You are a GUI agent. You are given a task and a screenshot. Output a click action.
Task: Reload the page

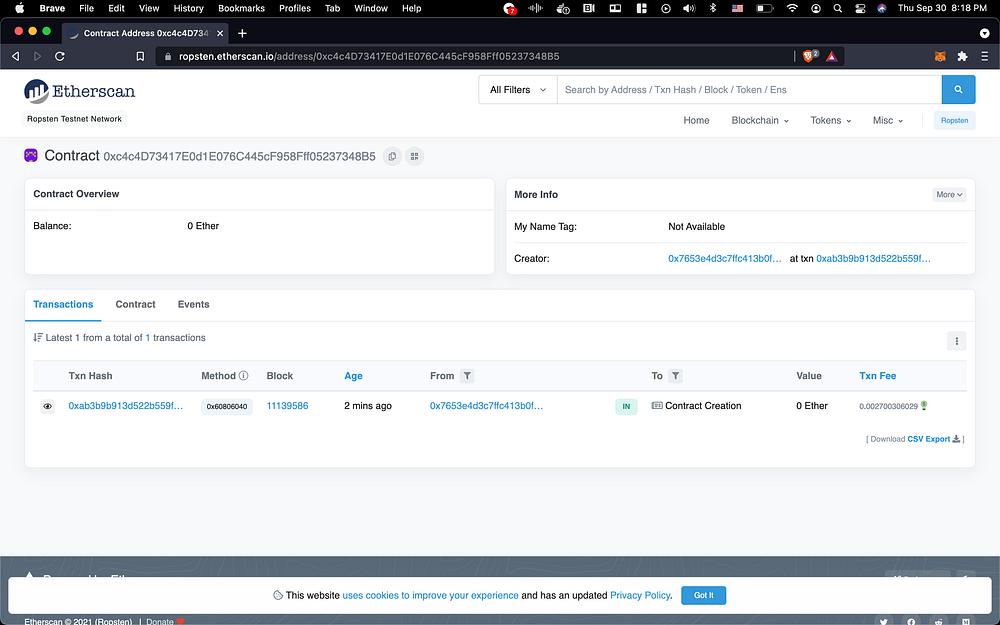(x=60, y=56)
